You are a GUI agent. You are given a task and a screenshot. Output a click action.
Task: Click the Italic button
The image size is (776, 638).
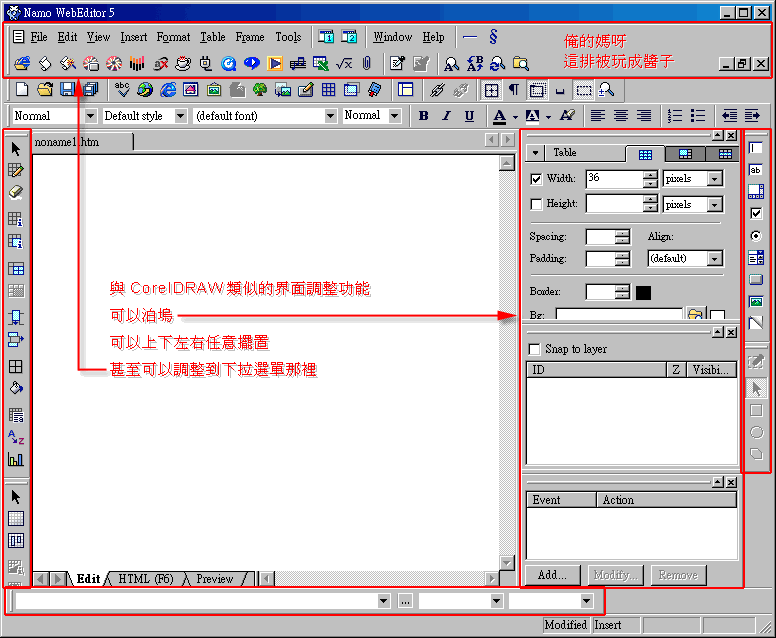[446, 116]
